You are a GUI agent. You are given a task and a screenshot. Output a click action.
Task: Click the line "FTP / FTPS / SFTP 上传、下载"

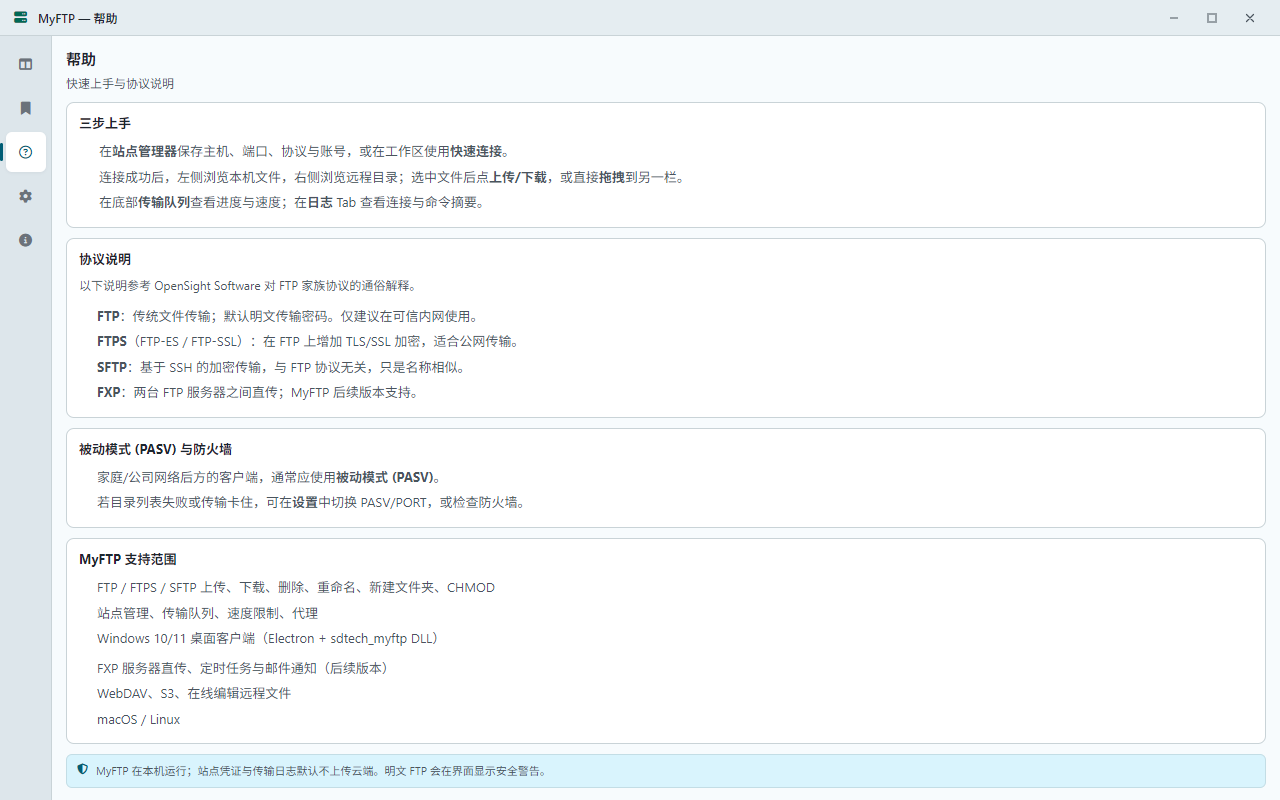point(296,587)
